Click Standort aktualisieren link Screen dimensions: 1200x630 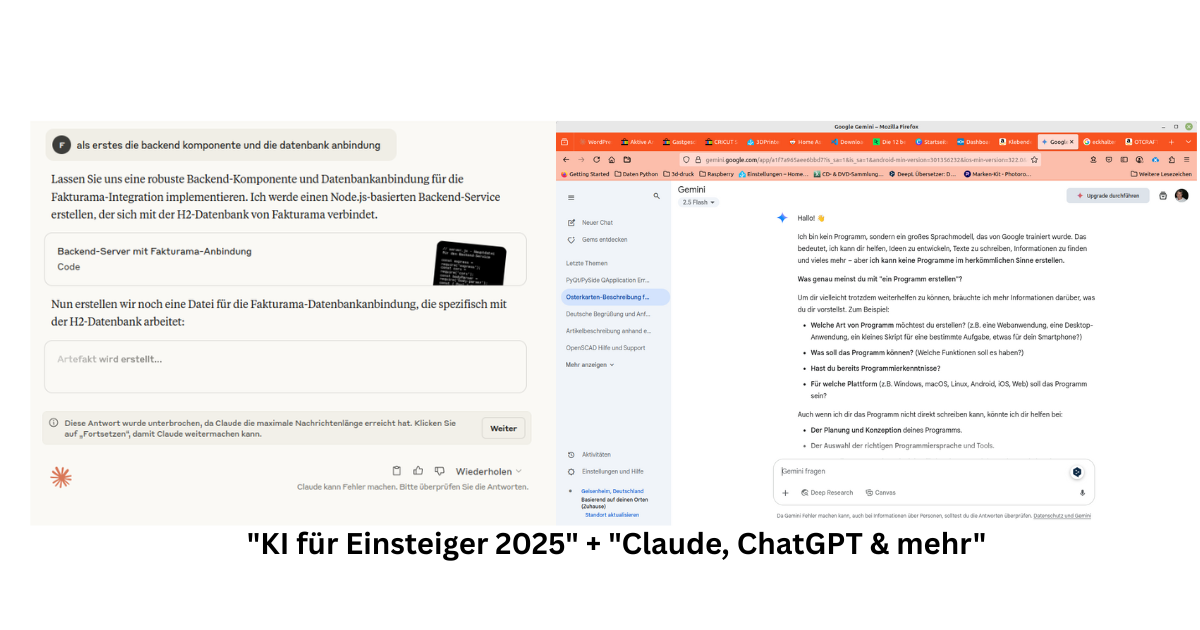coord(611,515)
